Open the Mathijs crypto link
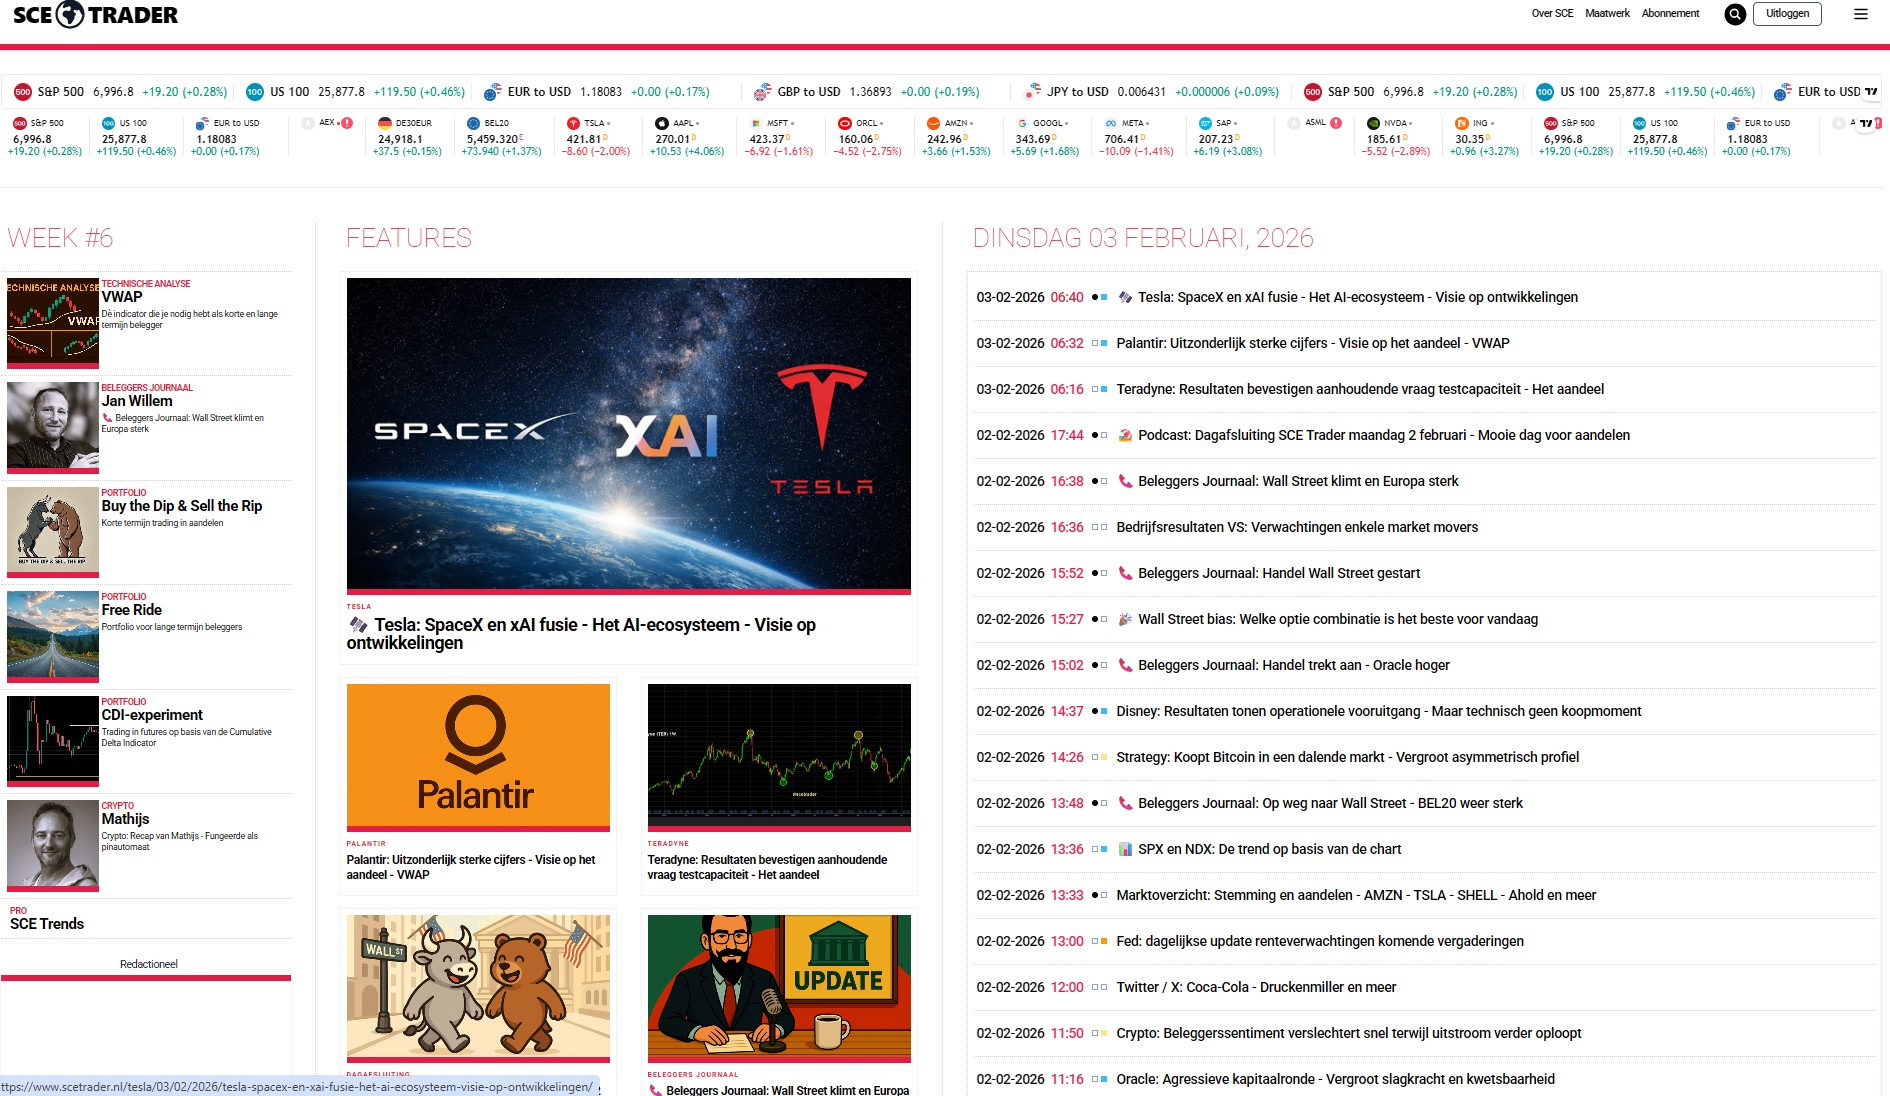 click(x=125, y=819)
